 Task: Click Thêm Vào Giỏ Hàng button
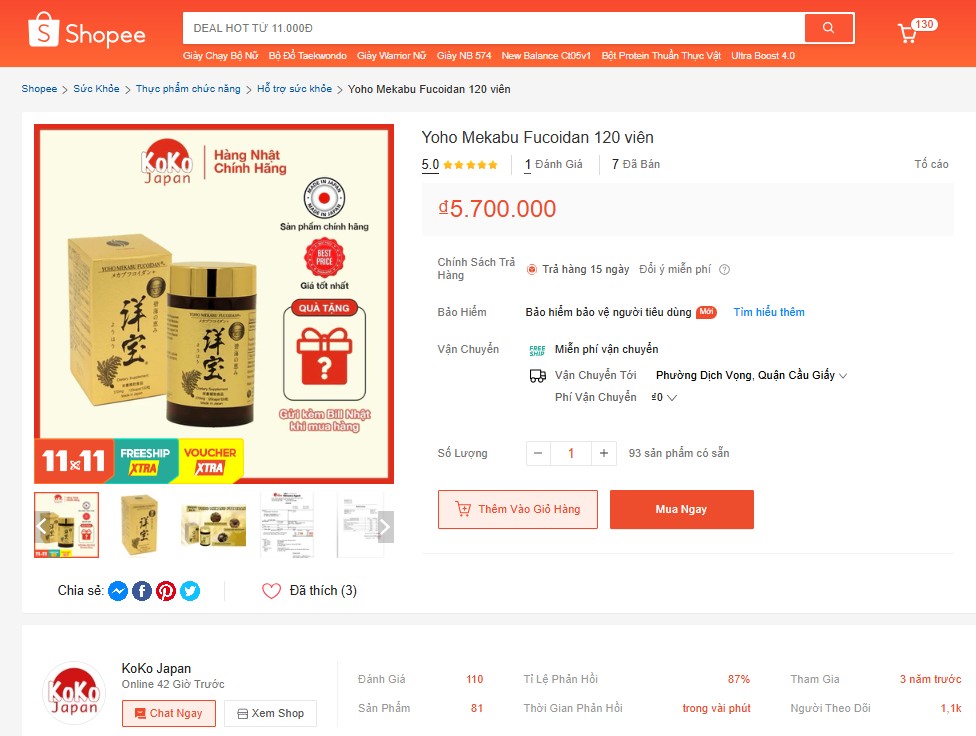tap(518, 509)
